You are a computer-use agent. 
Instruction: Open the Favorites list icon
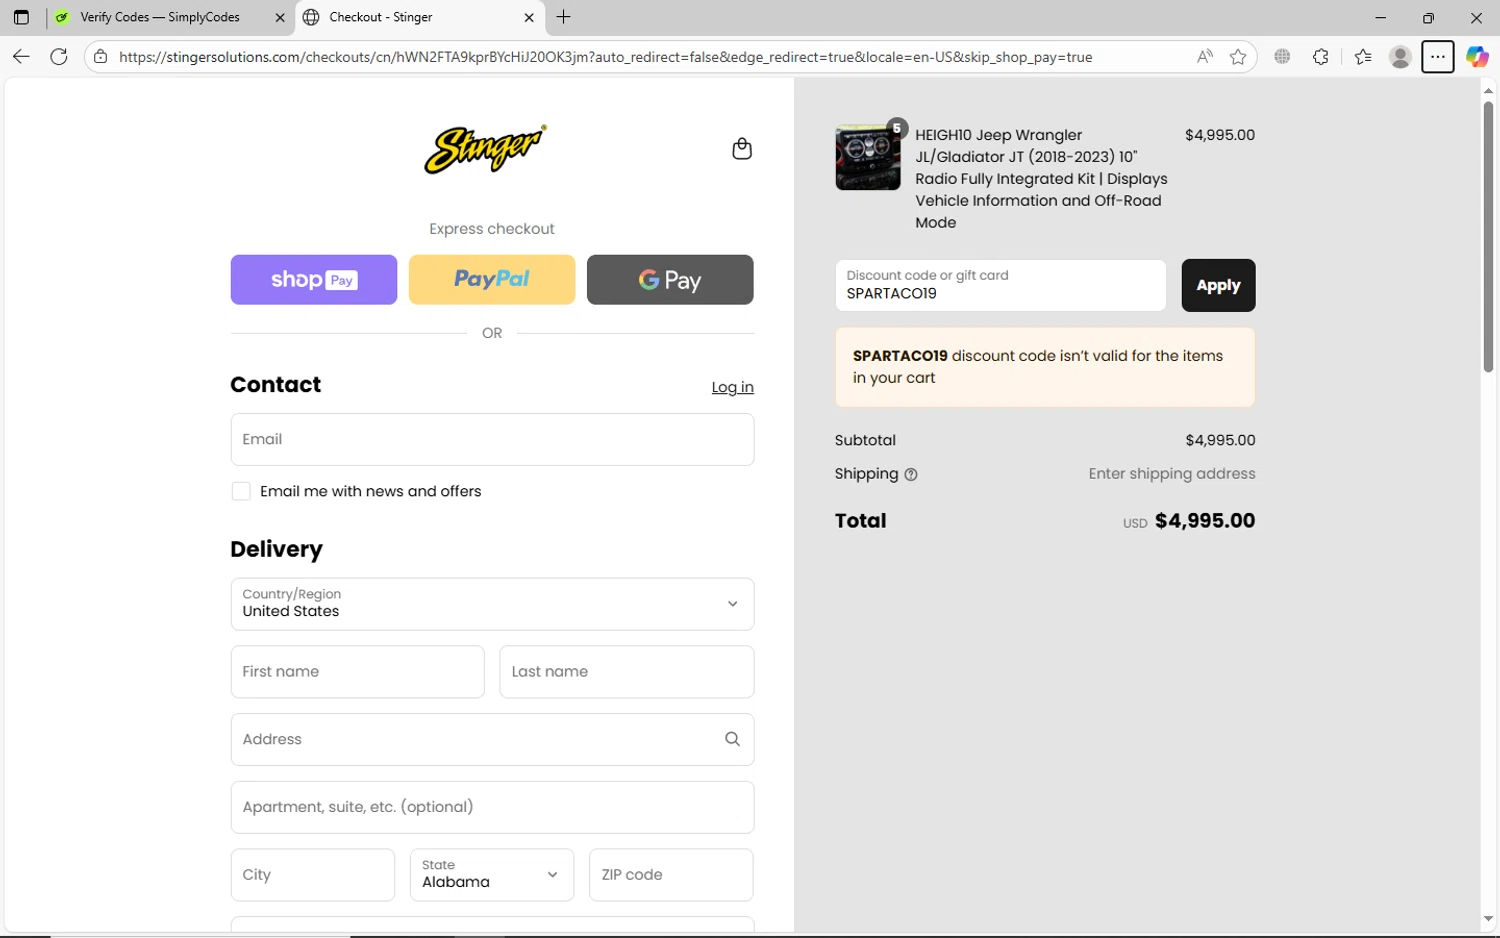(1363, 57)
